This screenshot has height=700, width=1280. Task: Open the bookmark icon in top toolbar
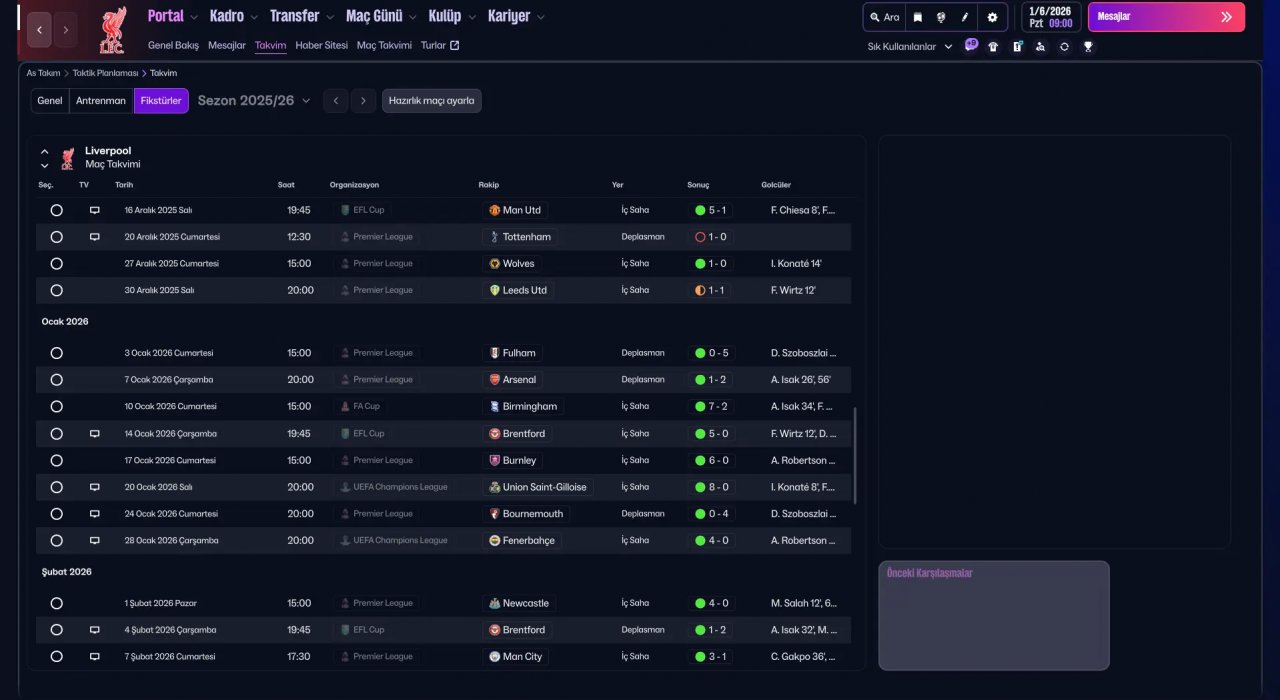917,17
